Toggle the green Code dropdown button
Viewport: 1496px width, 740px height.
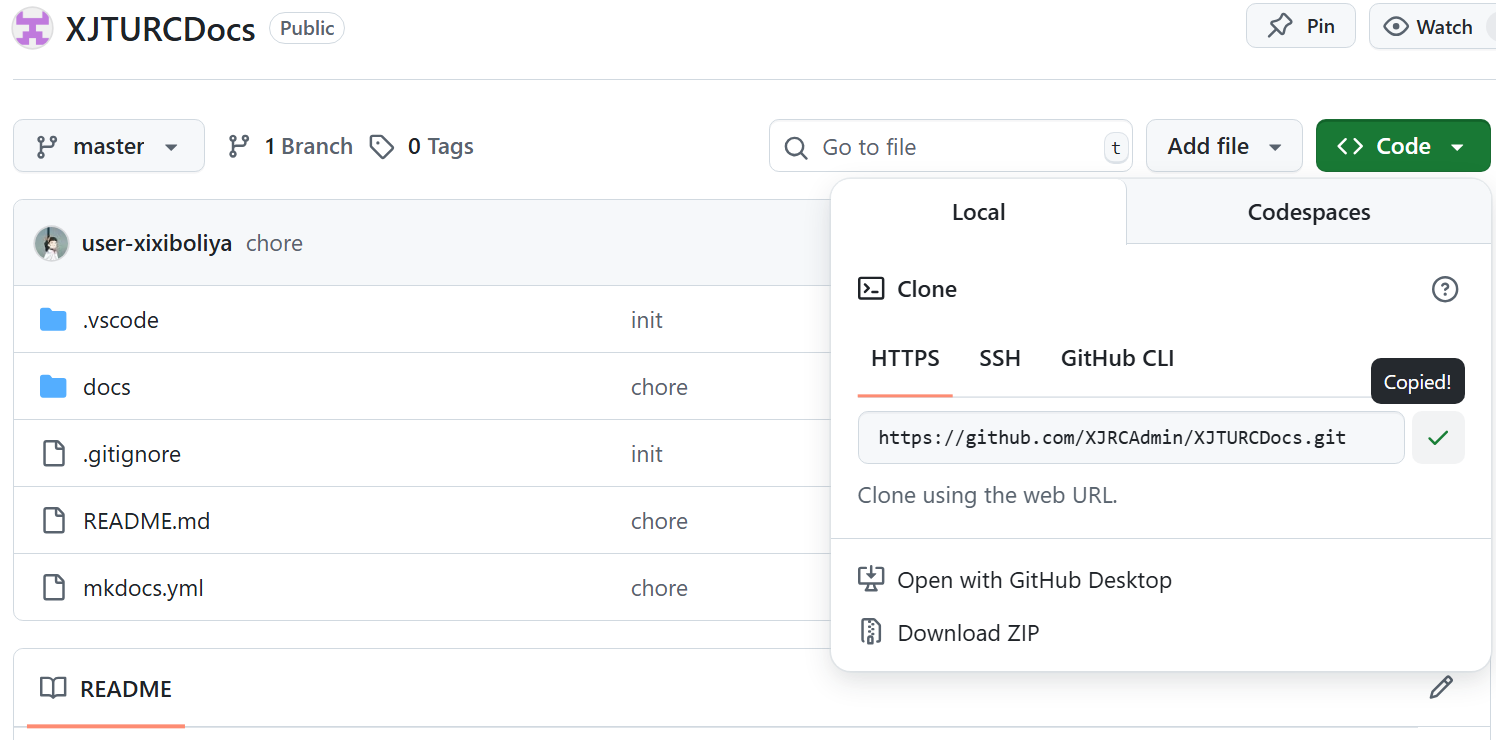(1402, 146)
